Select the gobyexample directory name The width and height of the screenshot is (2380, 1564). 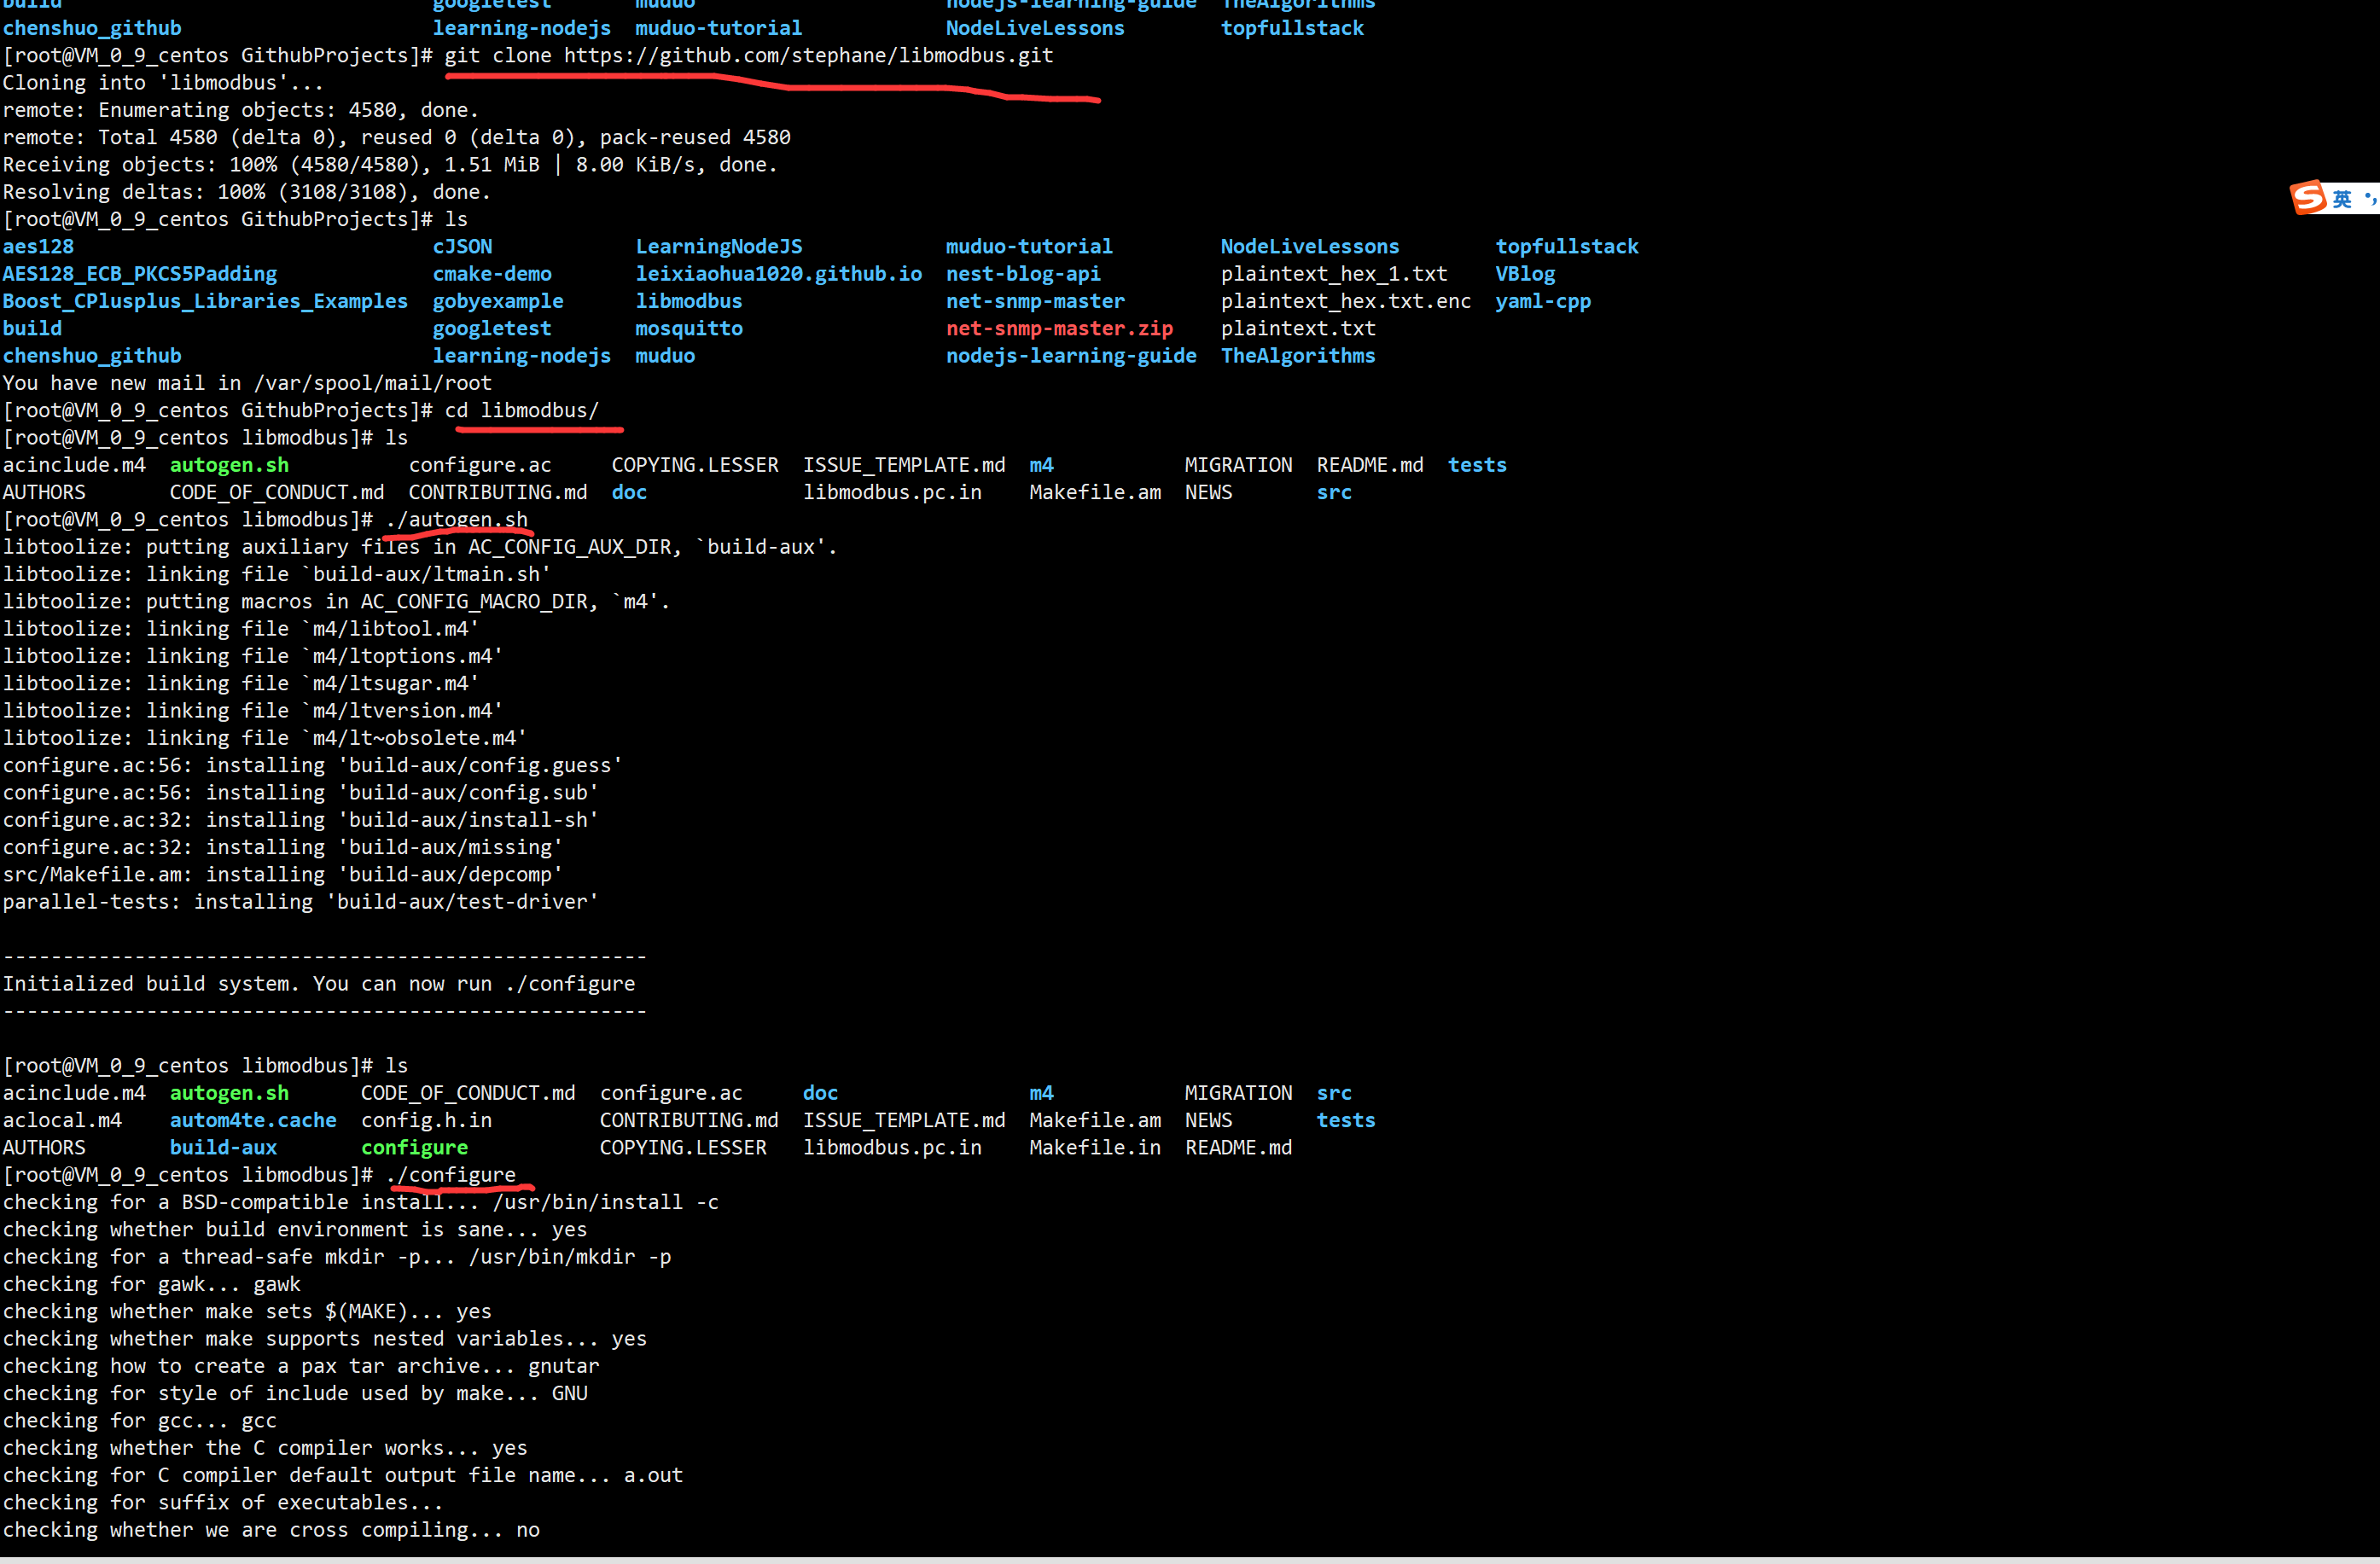tap(498, 301)
